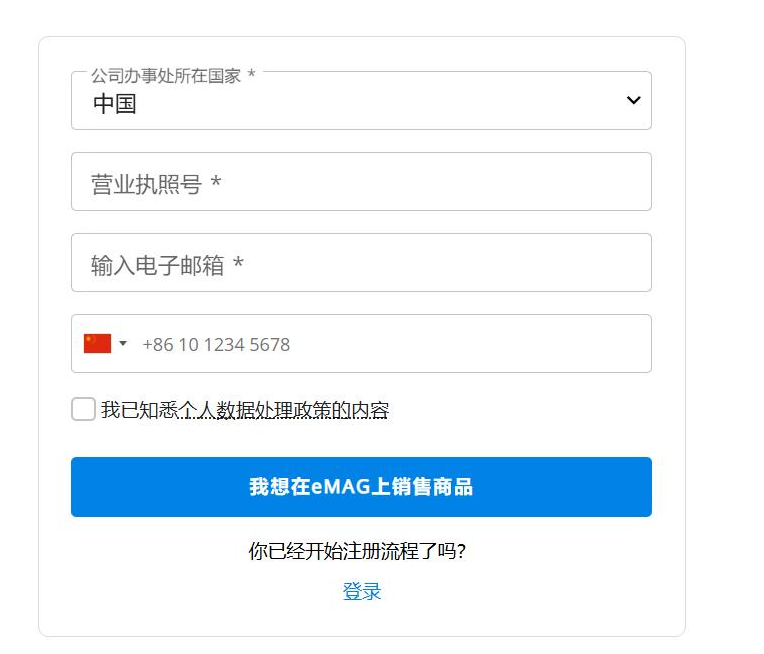Click the 我想在eMAG上销售商品 button
Image resolution: width=764 pixels, height=654 pixels.
361,487
